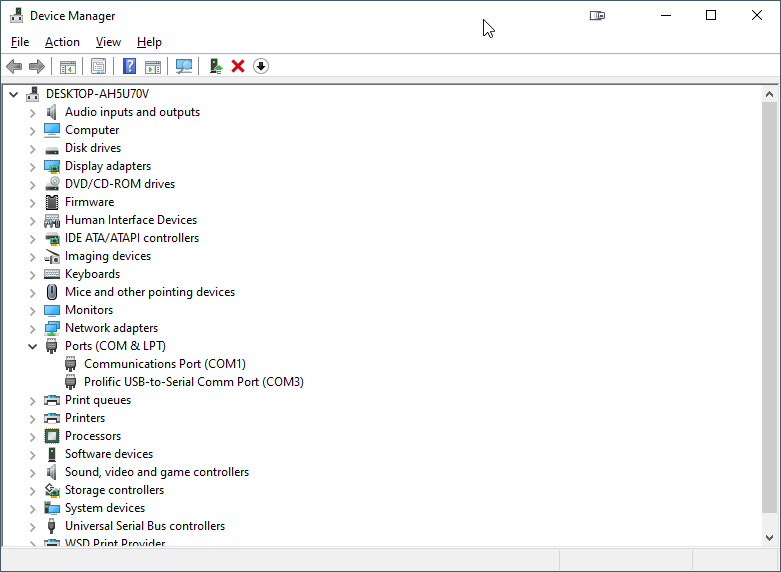Click the Human Interface Devices icon
This screenshot has height=572, width=781.
click(x=52, y=220)
